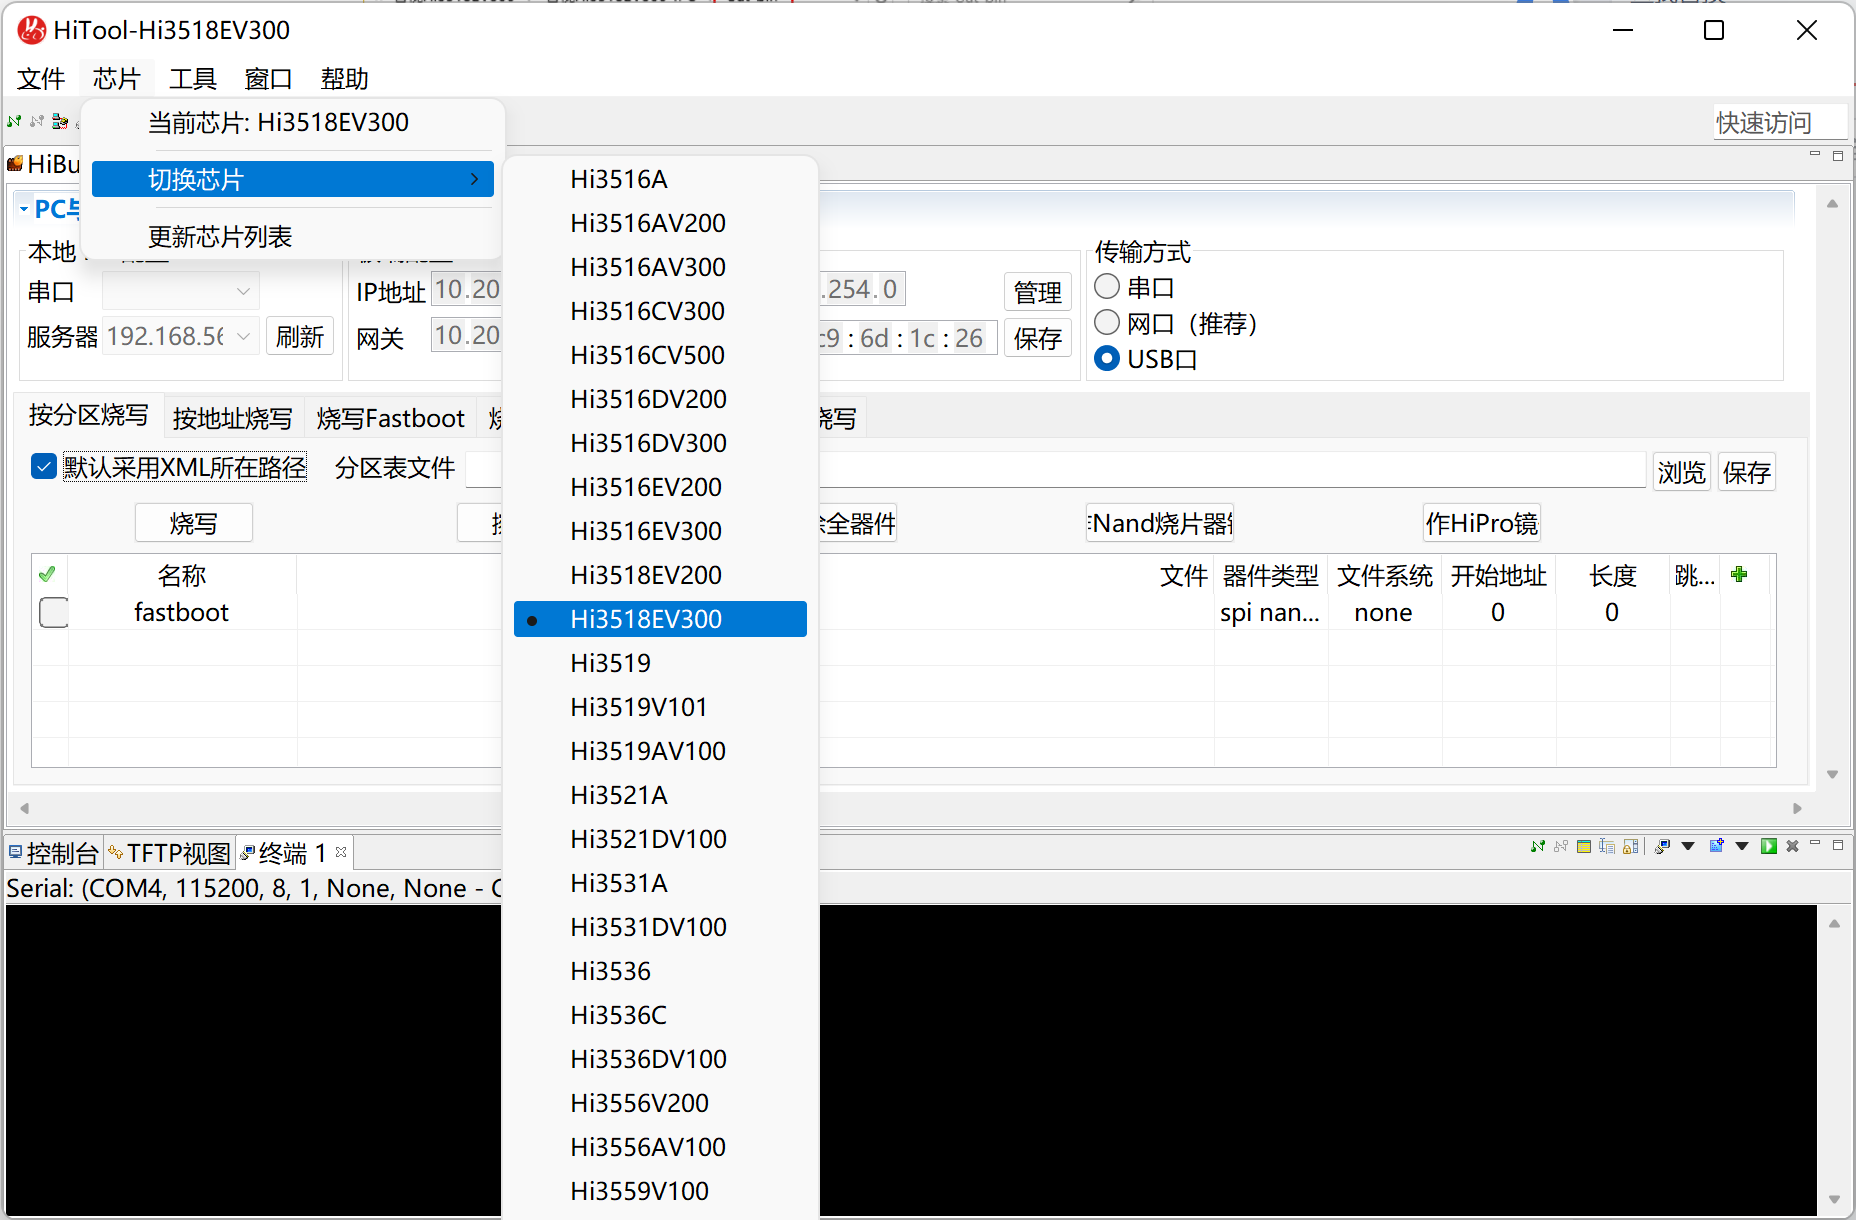Toggle the scroll lock icon in terminal toolbar
This screenshot has width=1856, height=1220.
(1631, 846)
